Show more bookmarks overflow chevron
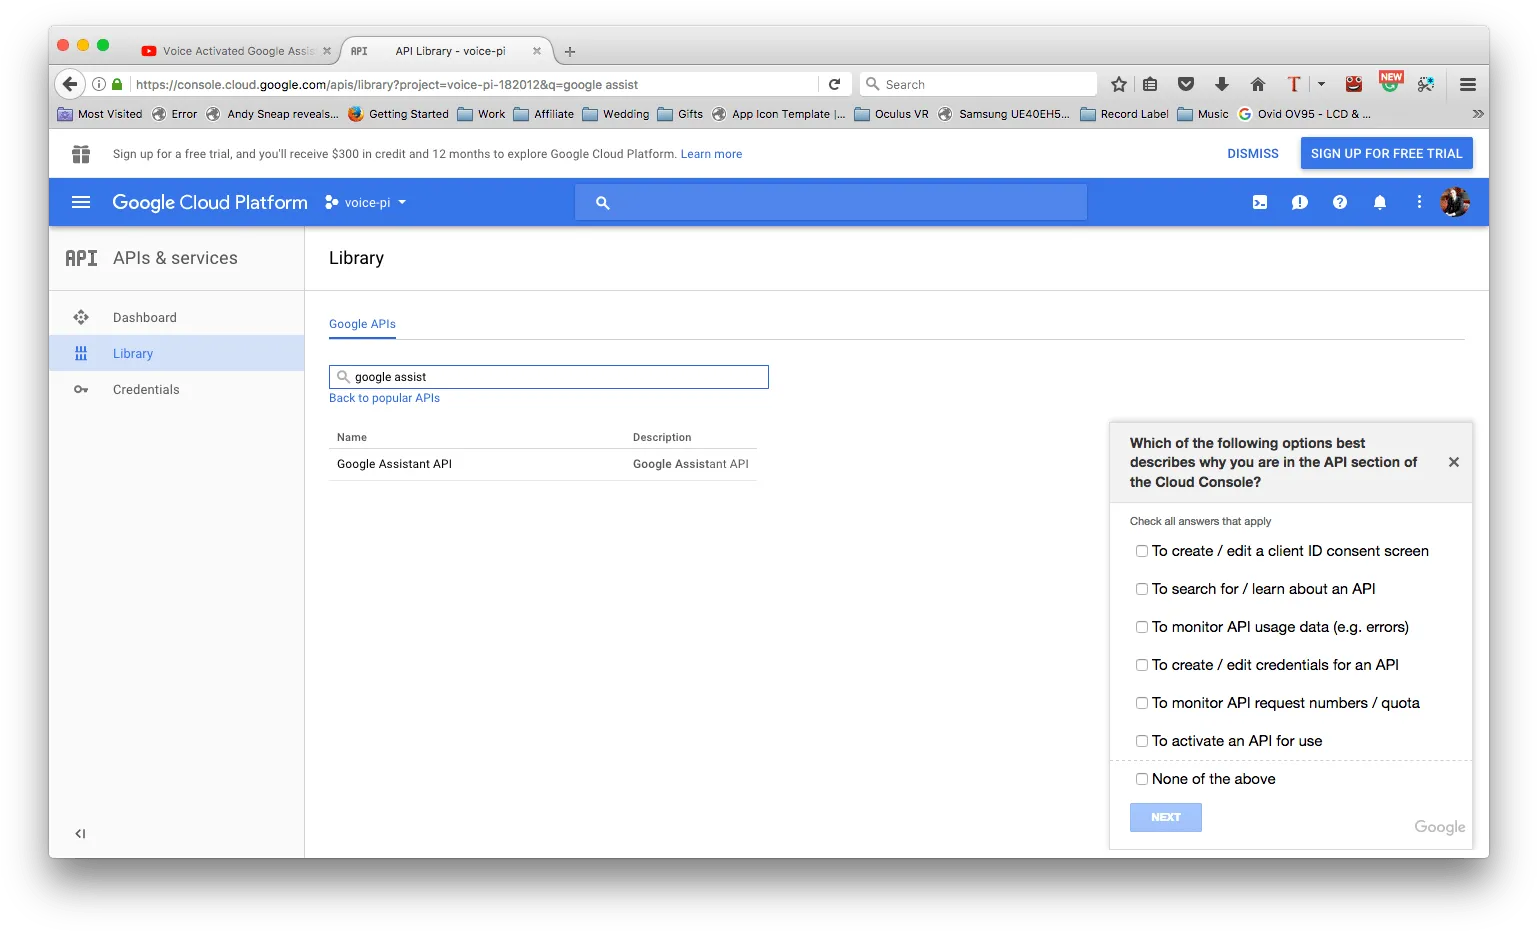This screenshot has width=1537, height=931. point(1478,114)
